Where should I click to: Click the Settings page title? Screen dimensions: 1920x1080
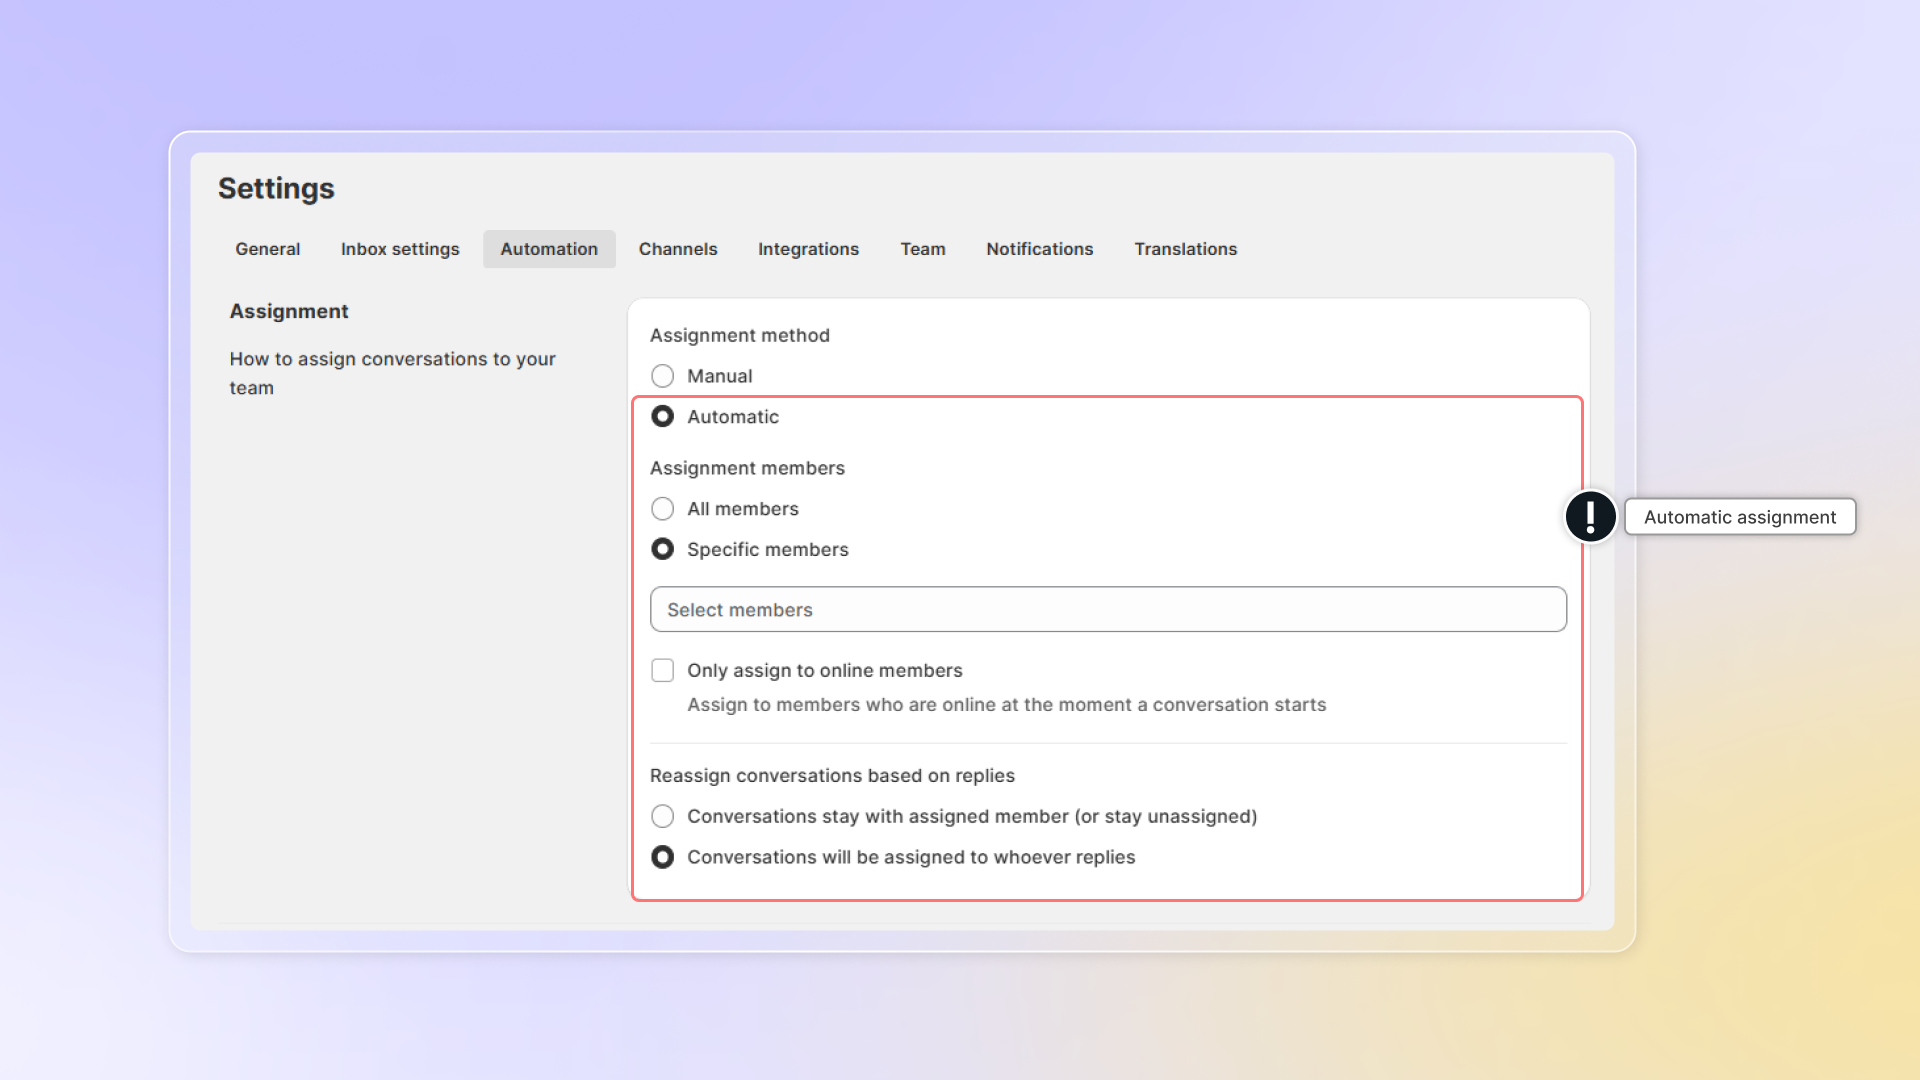[x=276, y=188]
